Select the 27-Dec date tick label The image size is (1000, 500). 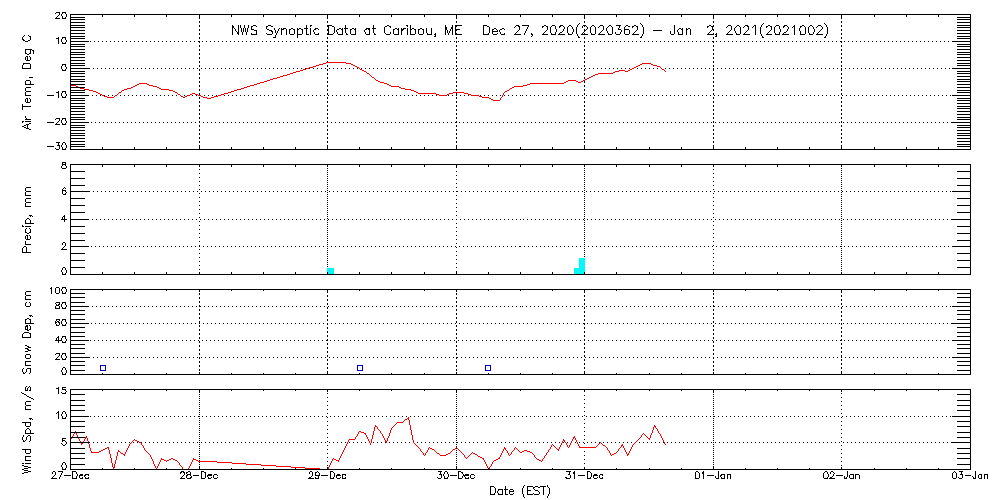pos(71,477)
